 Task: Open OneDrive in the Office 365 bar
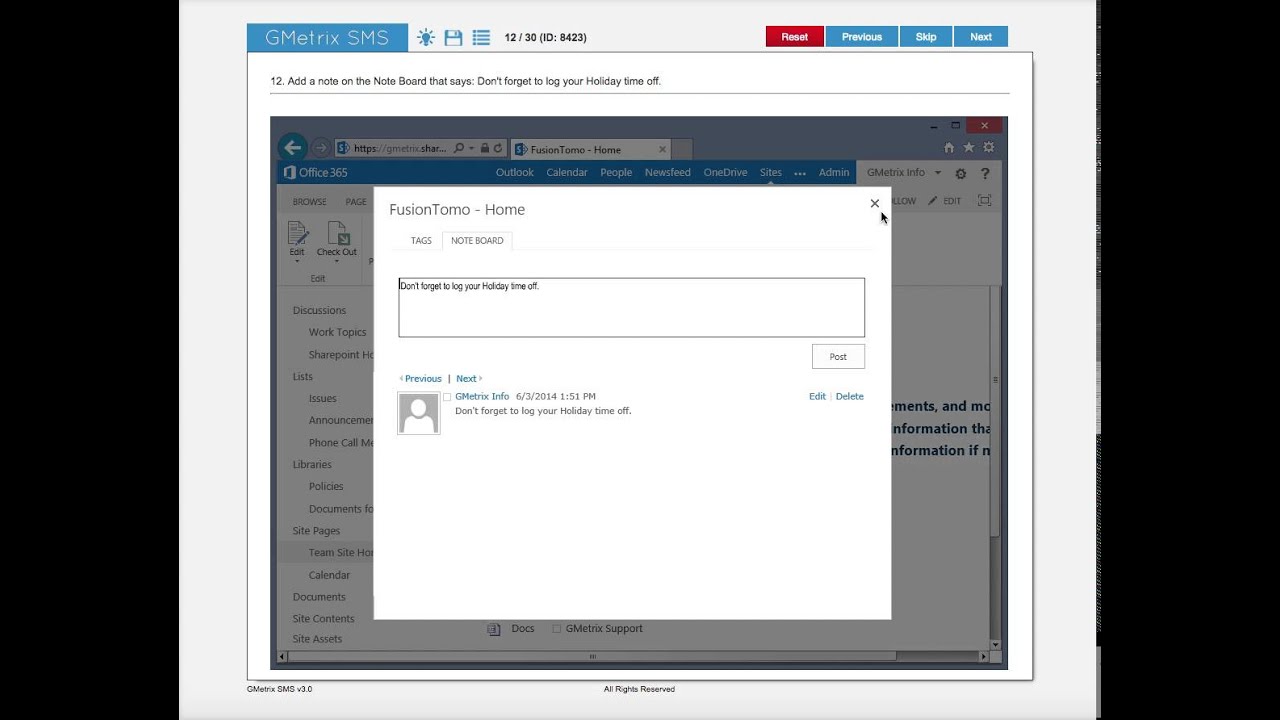click(x=725, y=172)
